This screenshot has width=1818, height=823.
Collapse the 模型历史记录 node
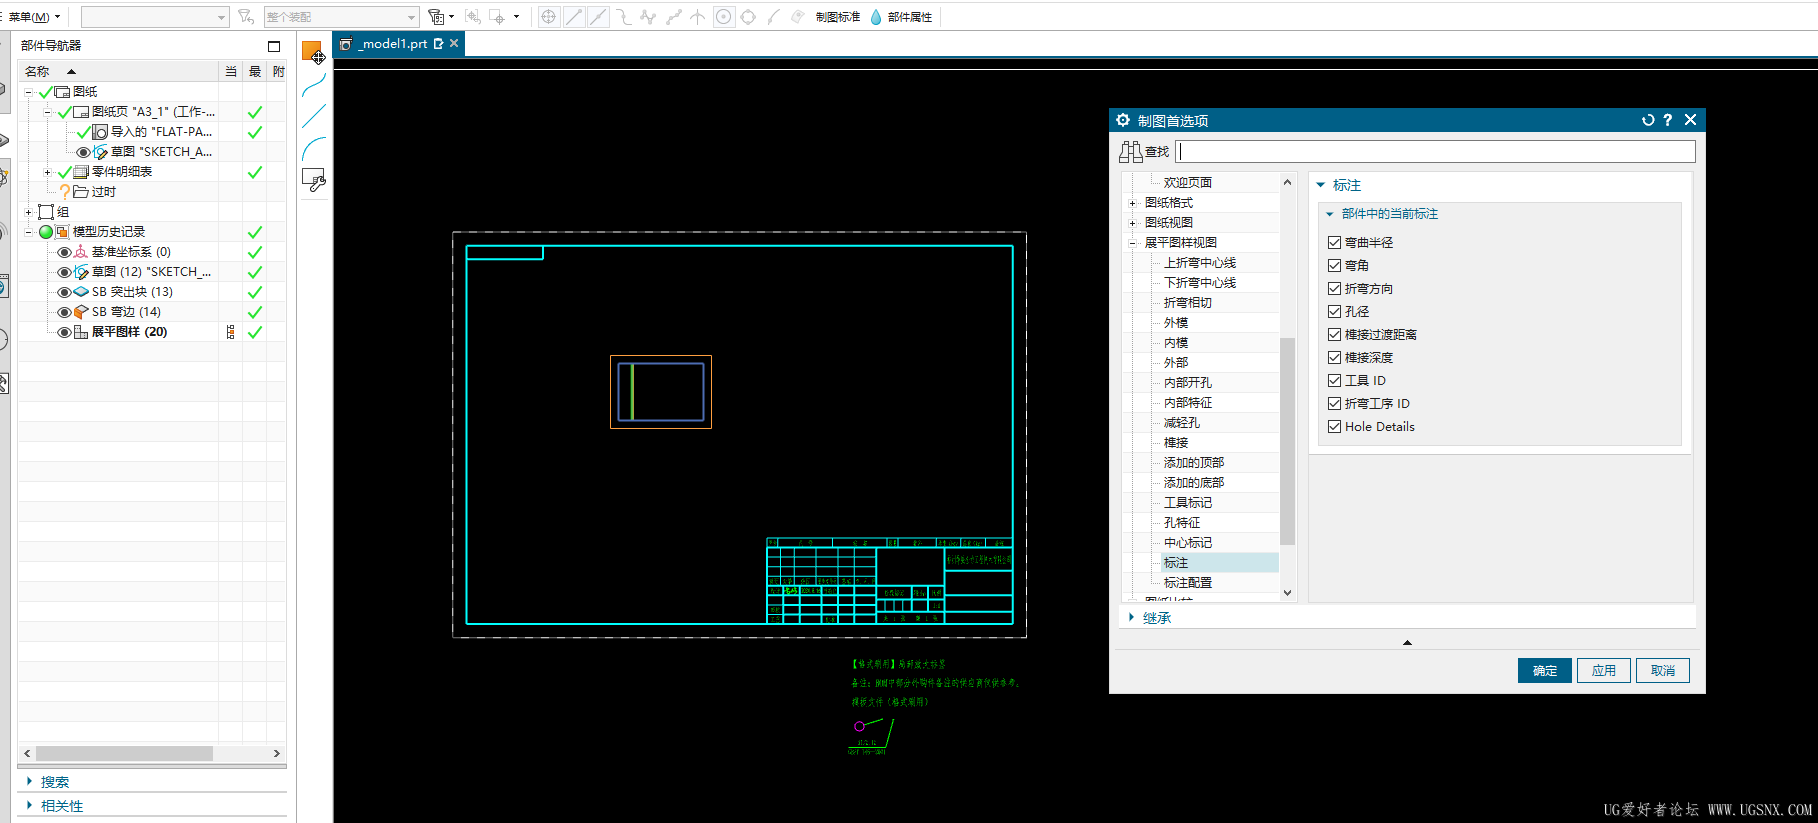tap(28, 232)
